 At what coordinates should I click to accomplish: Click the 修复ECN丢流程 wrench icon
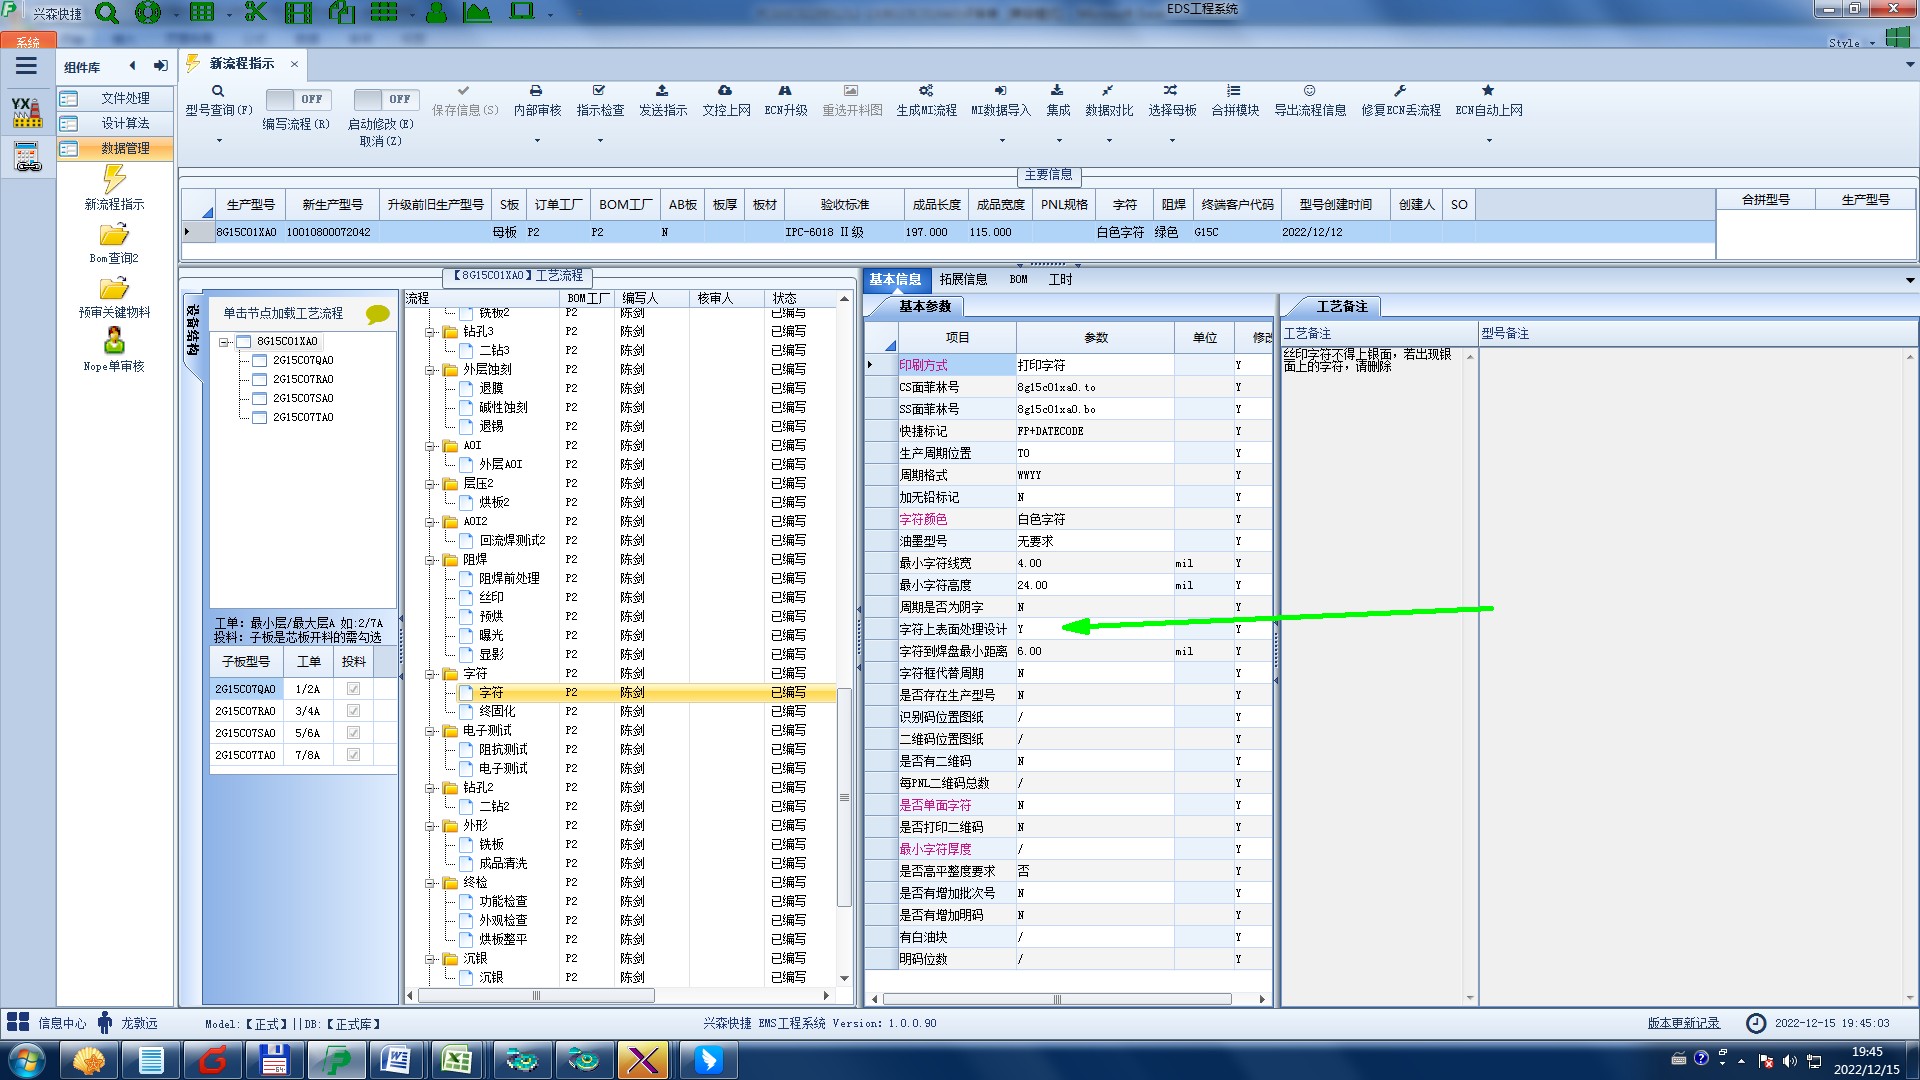(x=1400, y=91)
